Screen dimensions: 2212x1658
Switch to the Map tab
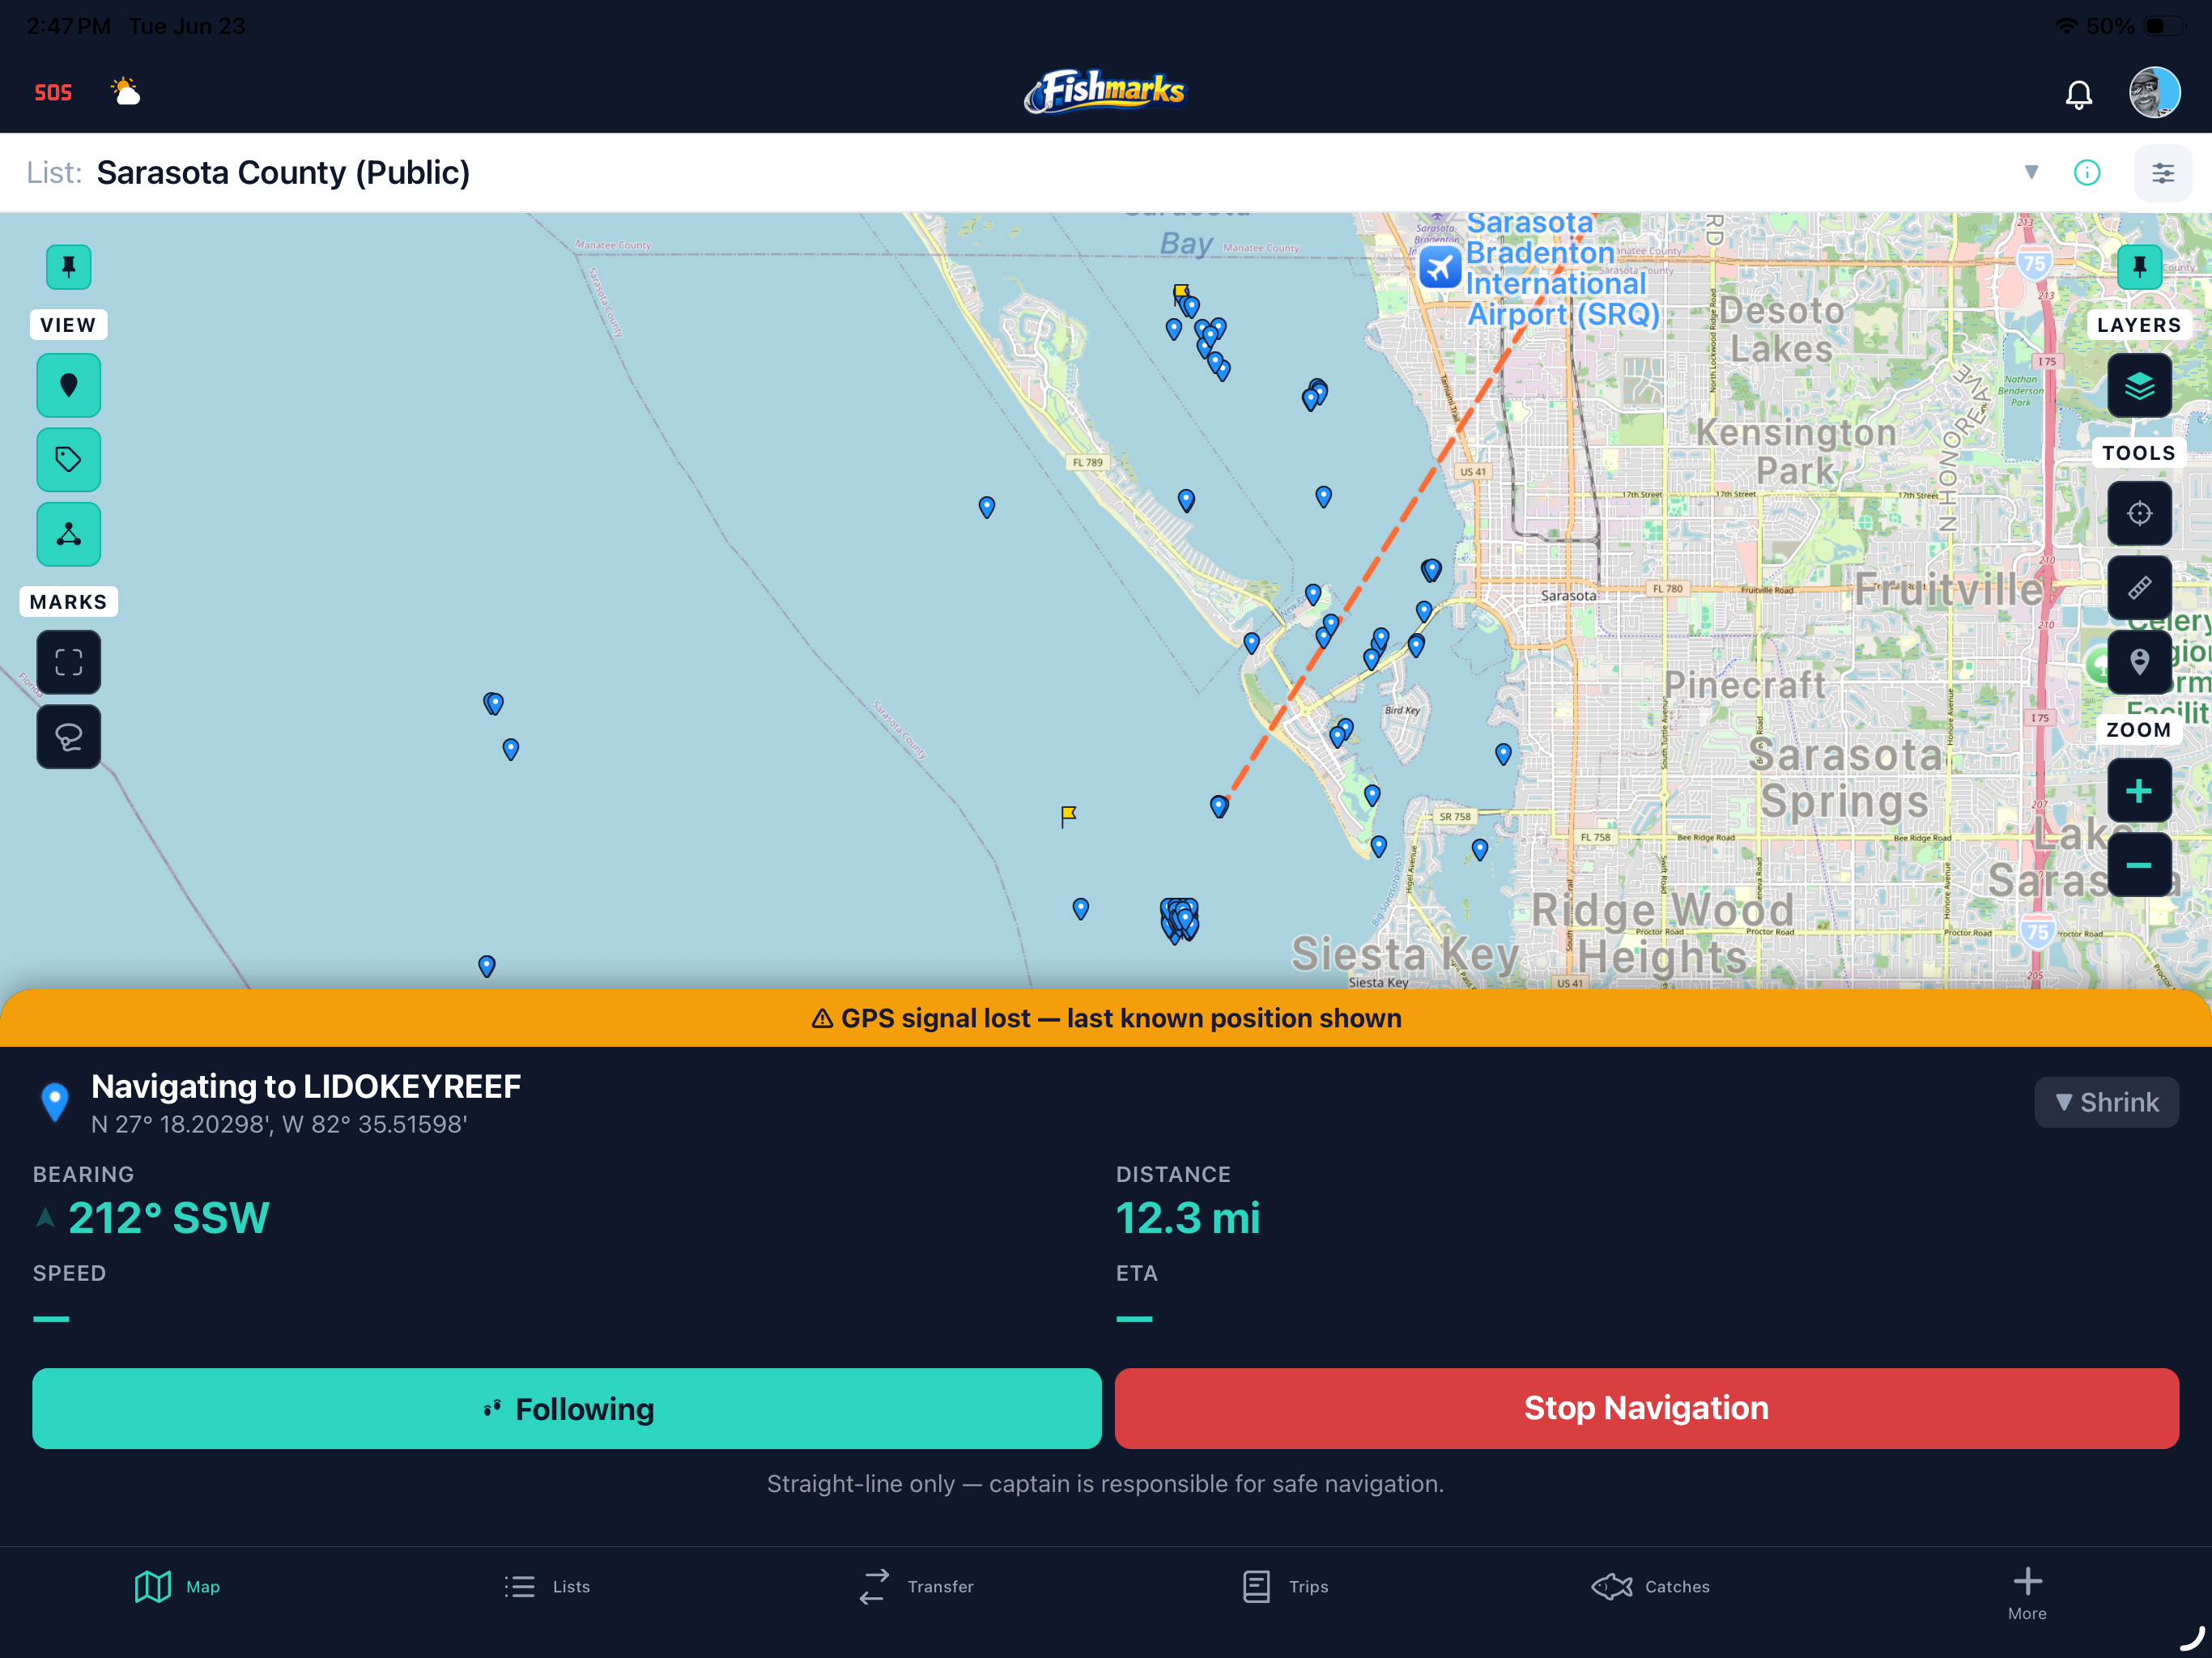point(177,1586)
